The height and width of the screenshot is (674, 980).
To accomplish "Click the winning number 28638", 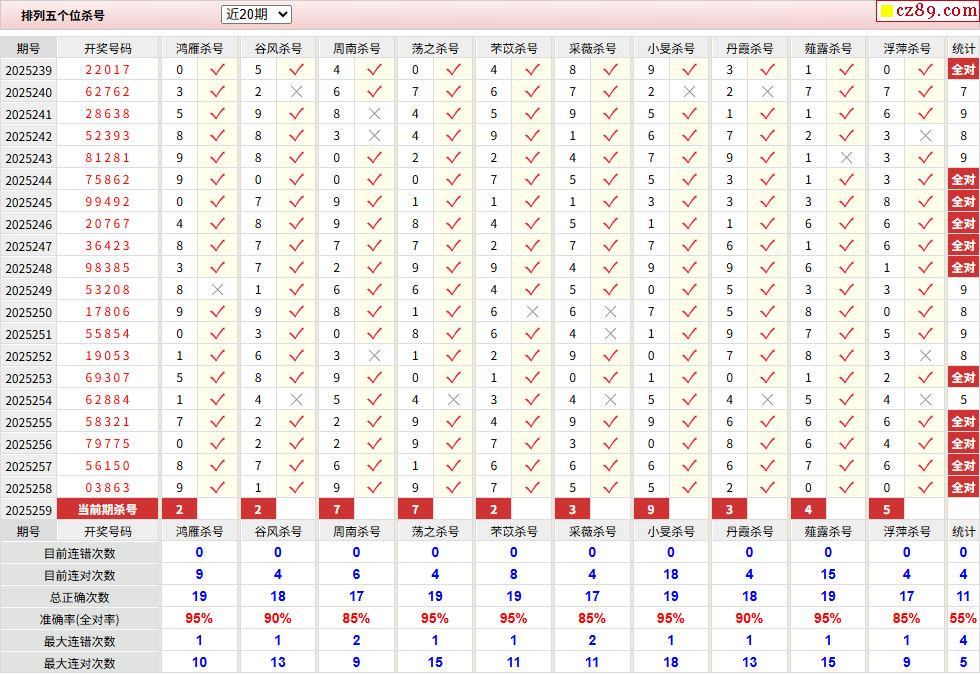I will (x=108, y=114).
